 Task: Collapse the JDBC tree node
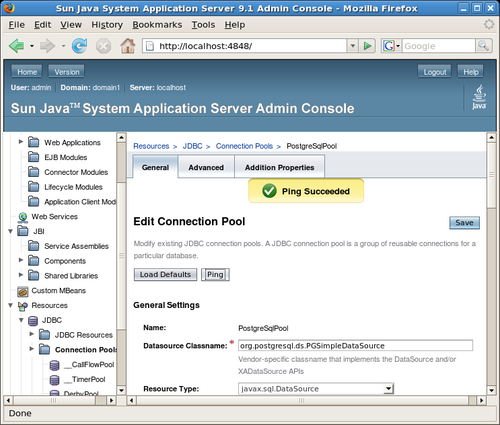click(21, 320)
